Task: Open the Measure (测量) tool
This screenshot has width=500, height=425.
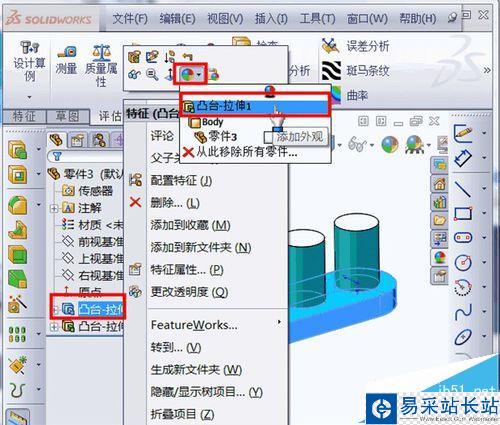Action: pos(66,60)
